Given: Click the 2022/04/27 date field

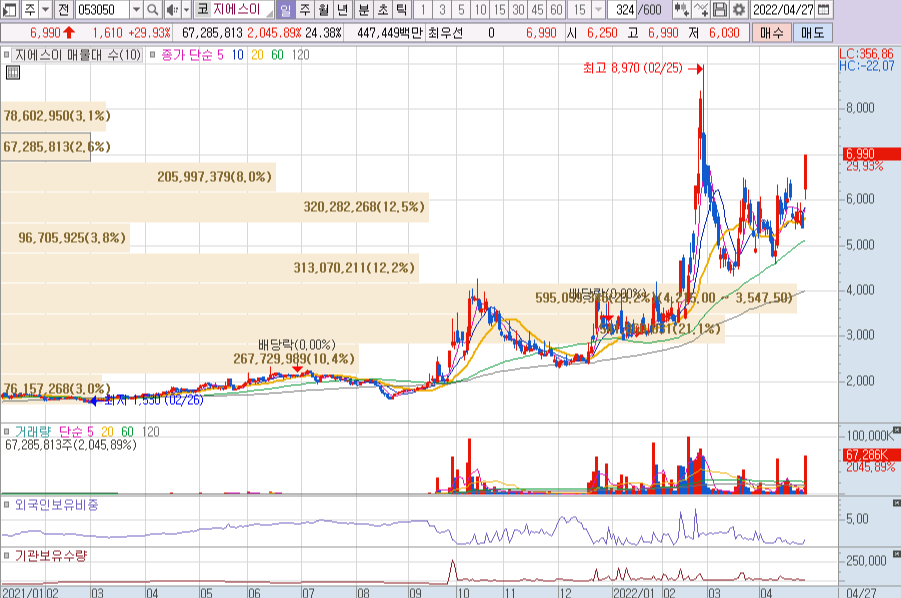Looking at the screenshot, I should point(783,9).
